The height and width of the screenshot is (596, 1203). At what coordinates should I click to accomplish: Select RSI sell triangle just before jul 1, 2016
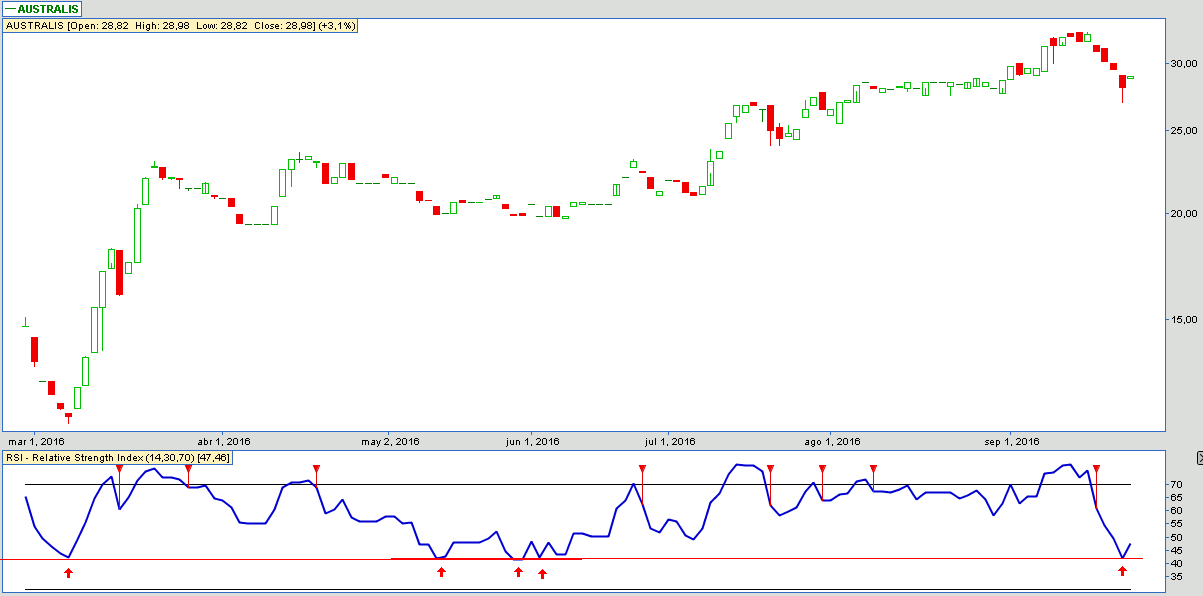(x=642, y=469)
